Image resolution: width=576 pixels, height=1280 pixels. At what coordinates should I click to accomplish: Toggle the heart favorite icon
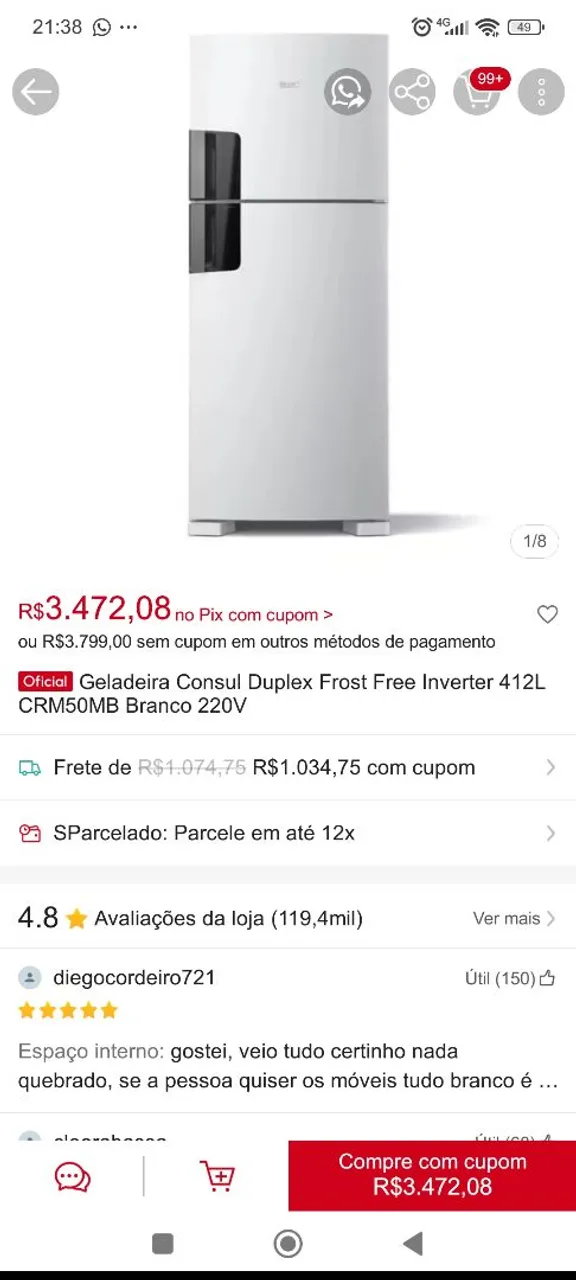pos(547,615)
